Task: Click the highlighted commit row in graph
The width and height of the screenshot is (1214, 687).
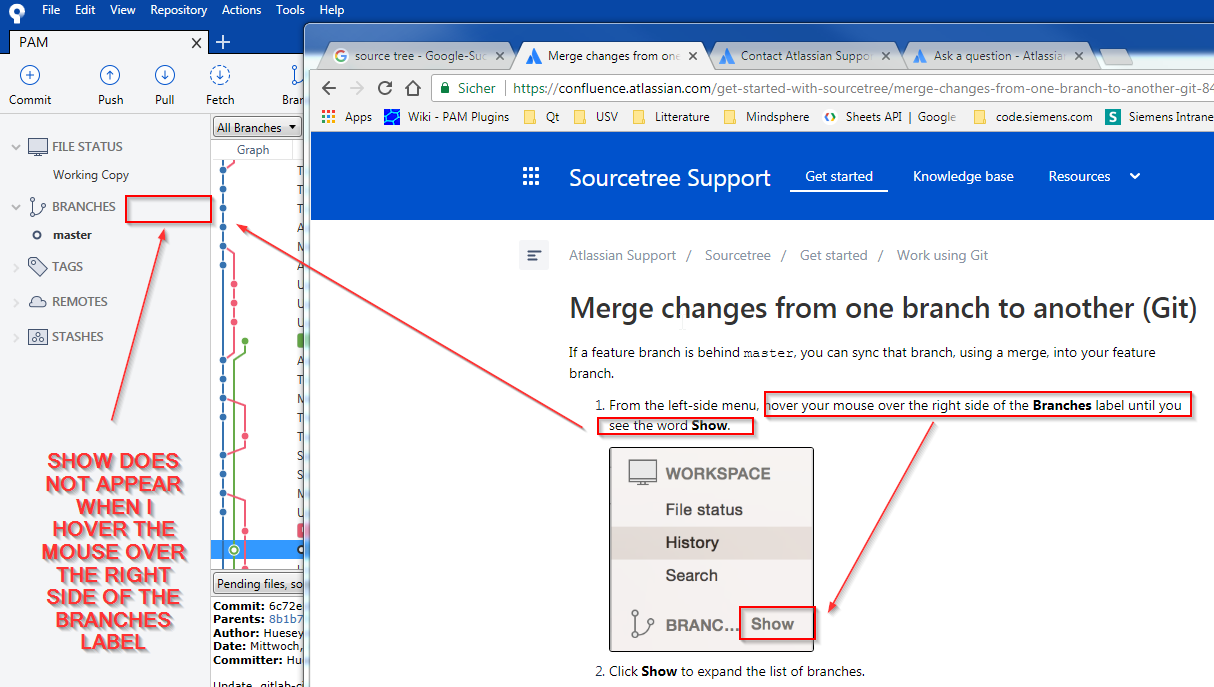Action: click(258, 549)
